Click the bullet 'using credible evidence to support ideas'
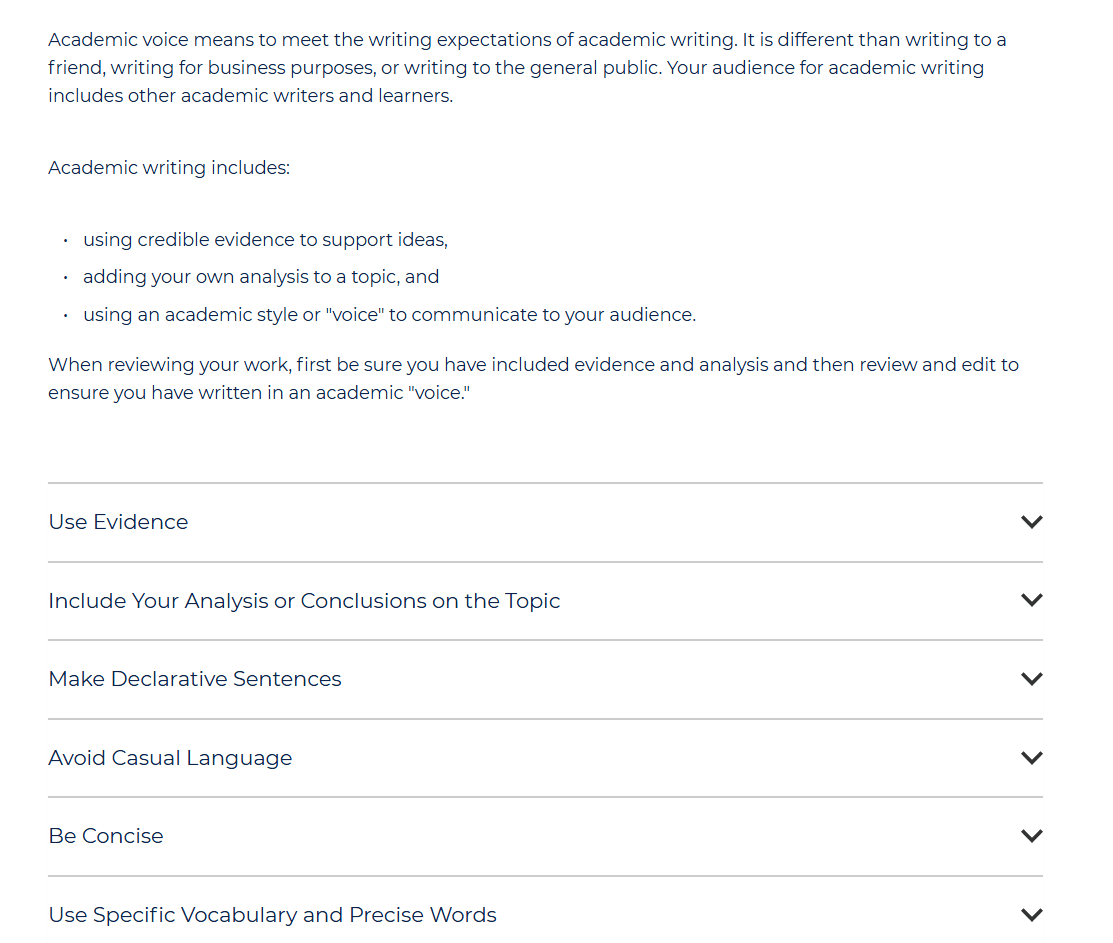Viewport: 1113px width, 943px height. tap(265, 240)
